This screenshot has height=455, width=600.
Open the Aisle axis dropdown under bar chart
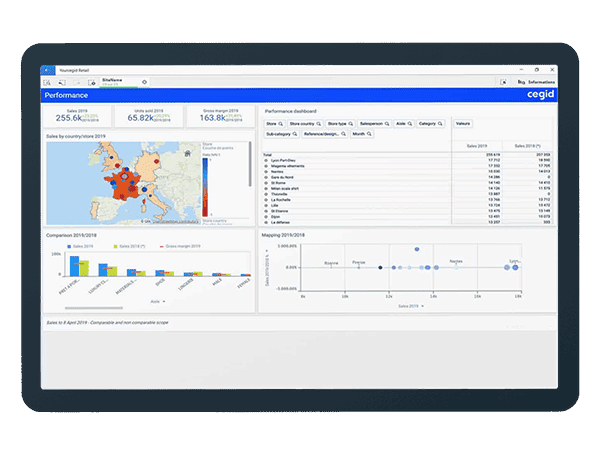coord(157,299)
